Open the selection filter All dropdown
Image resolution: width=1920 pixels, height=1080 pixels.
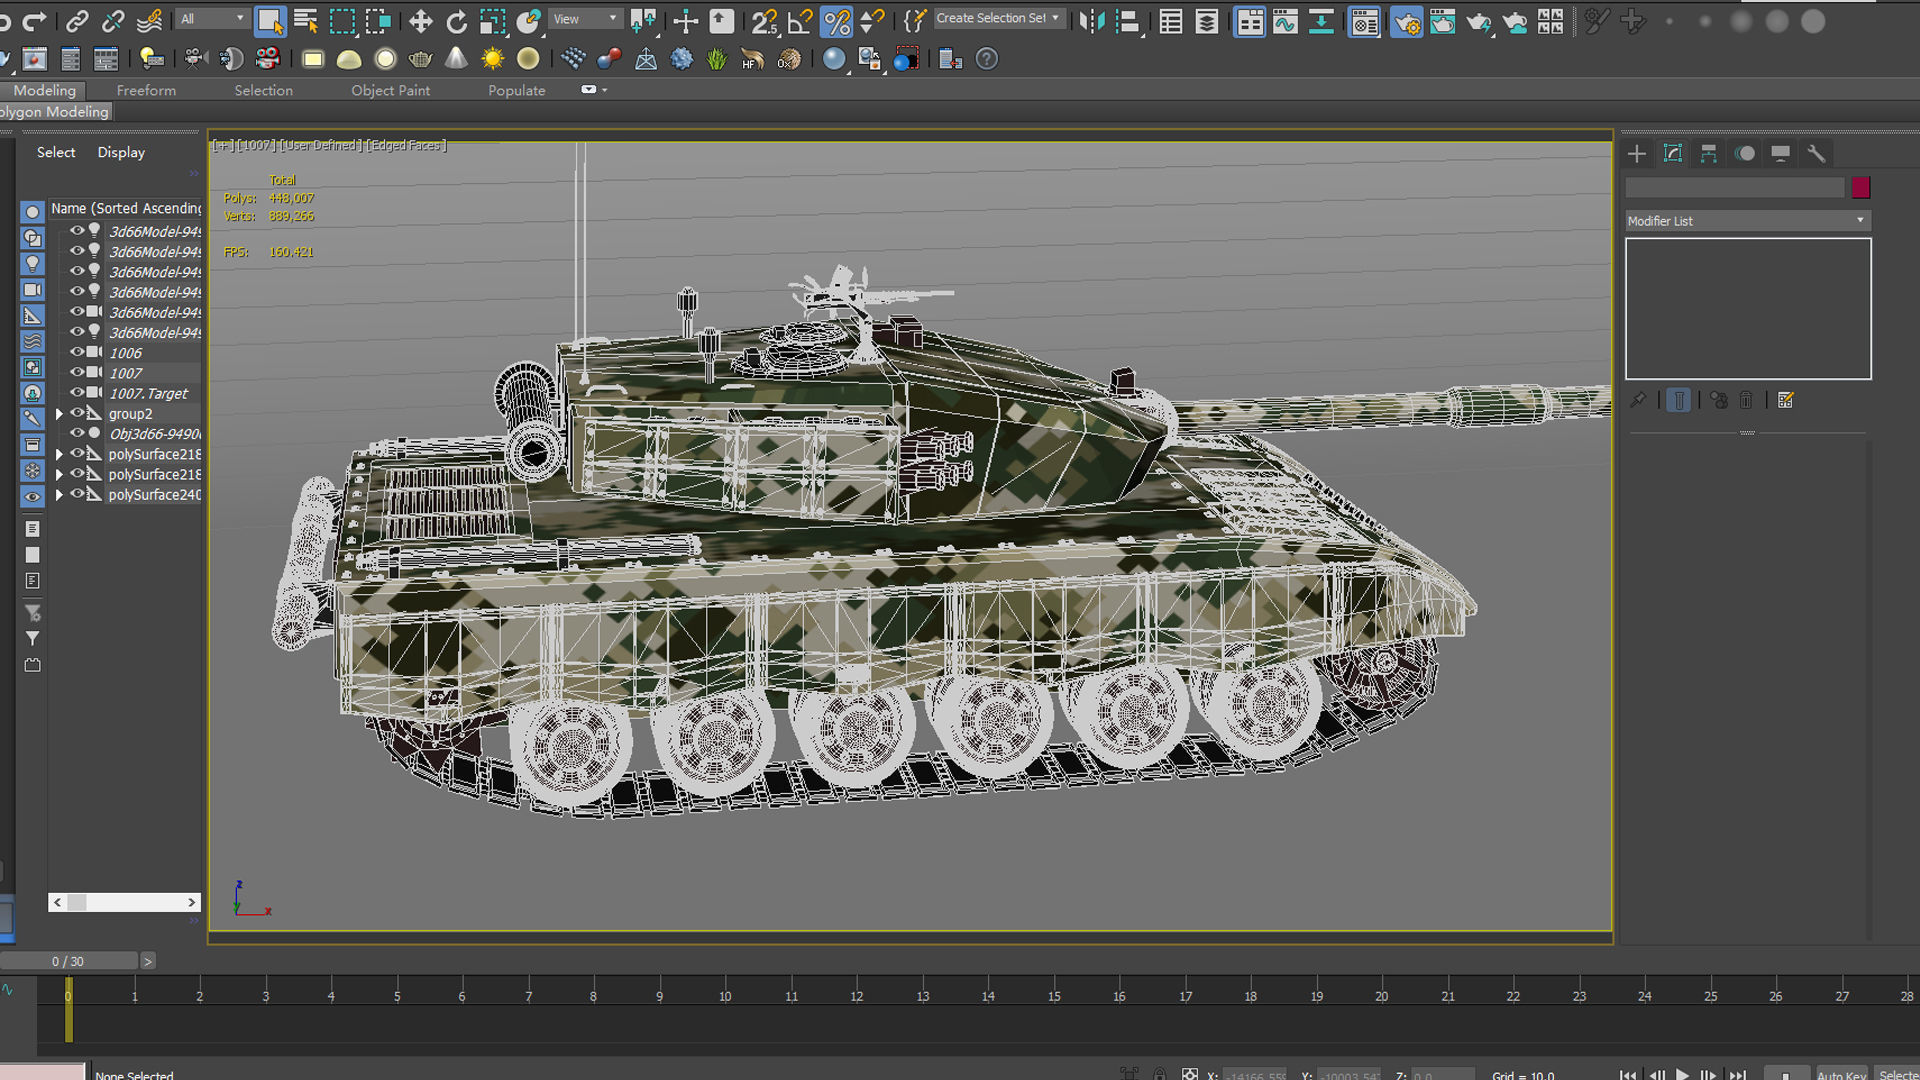click(210, 18)
